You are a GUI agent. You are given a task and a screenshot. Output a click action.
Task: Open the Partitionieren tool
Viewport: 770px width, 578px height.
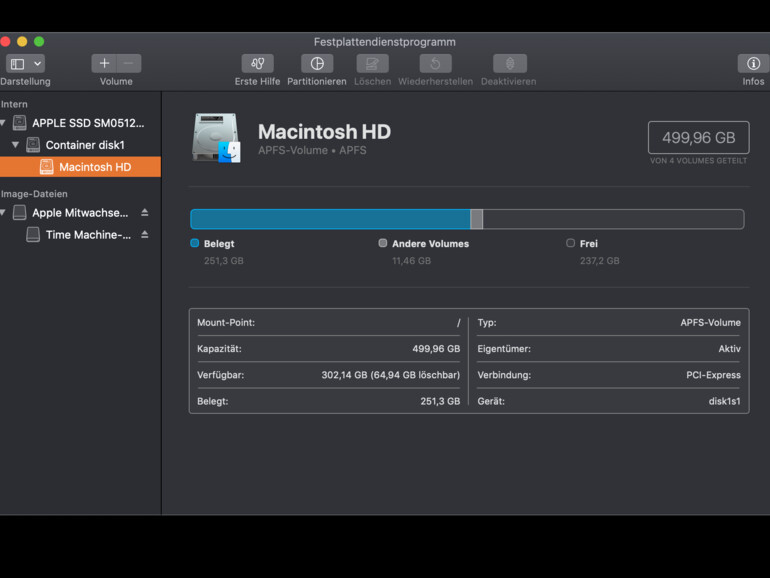tap(317, 64)
